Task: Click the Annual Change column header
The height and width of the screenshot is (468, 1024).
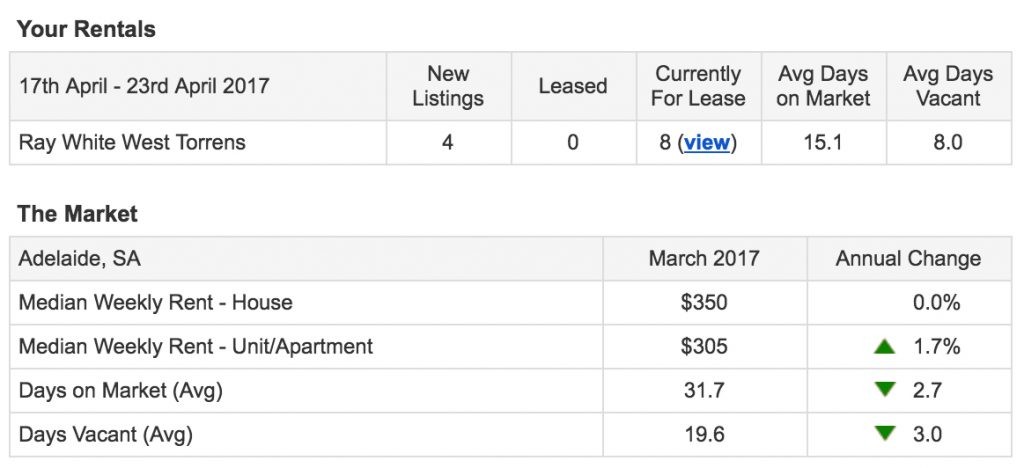Action: pos(908,258)
